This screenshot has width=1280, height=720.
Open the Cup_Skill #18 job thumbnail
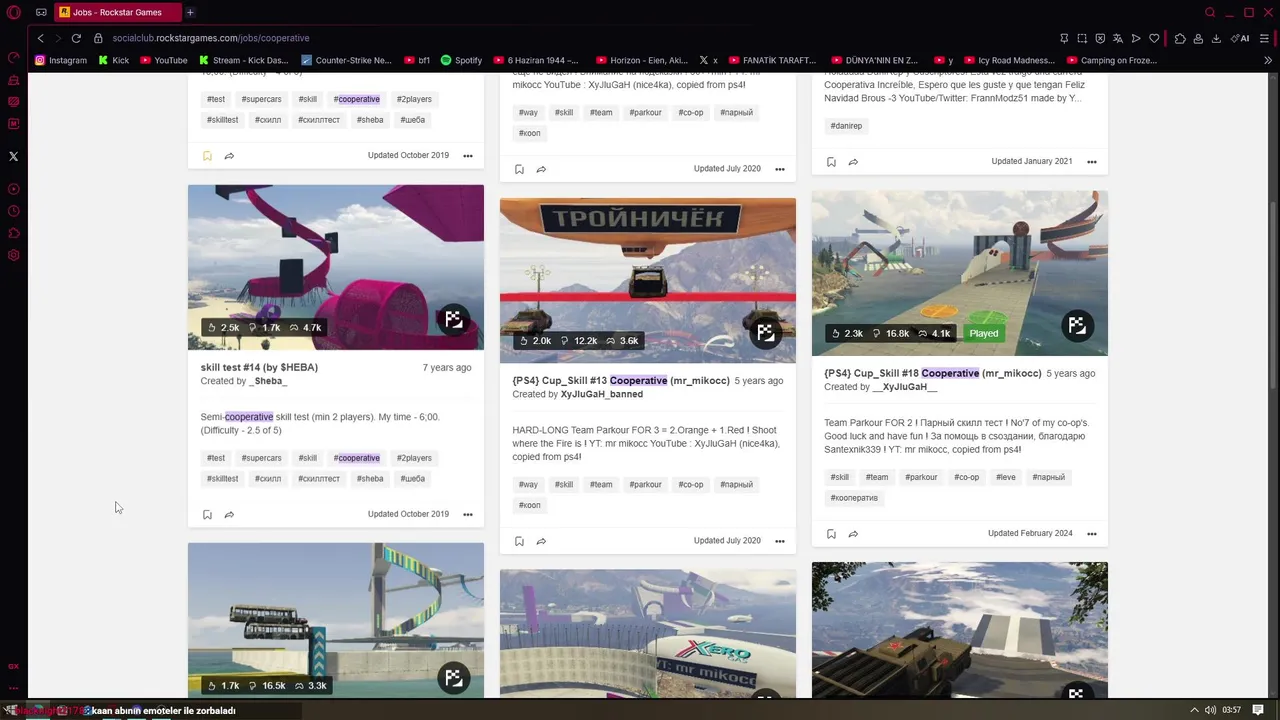tap(960, 273)
